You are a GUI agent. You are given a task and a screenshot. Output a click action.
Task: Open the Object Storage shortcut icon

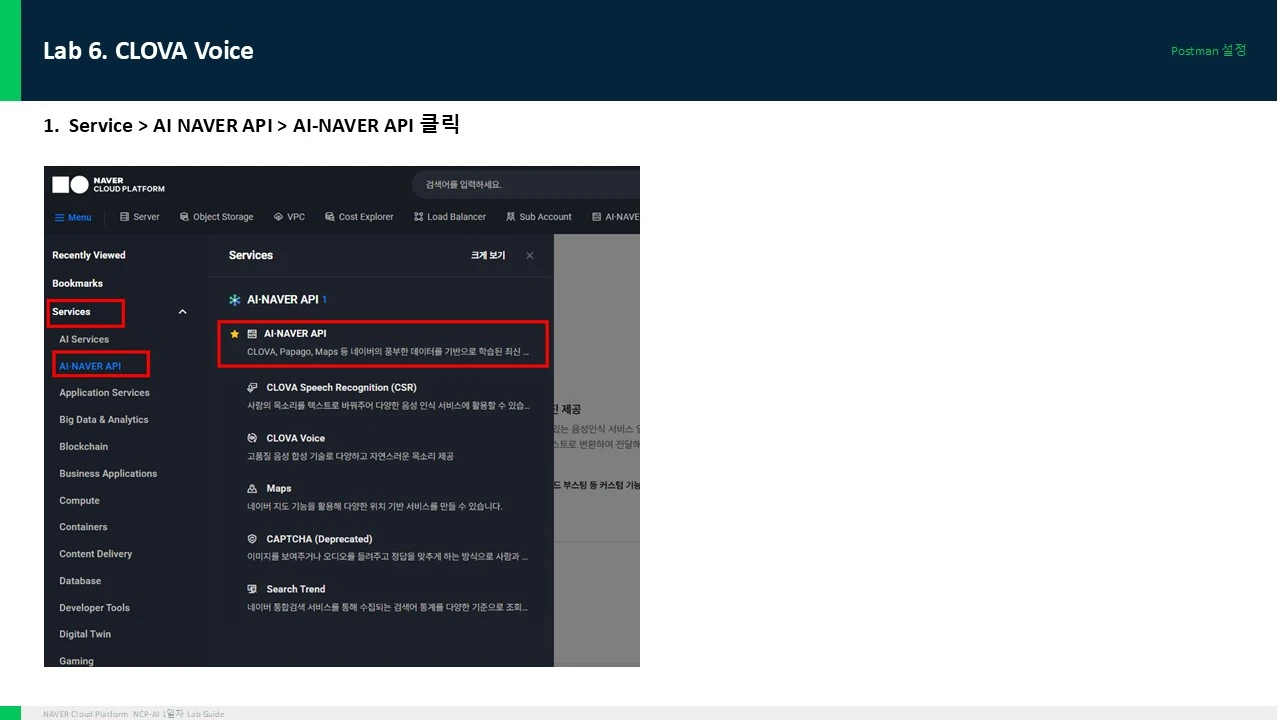coord(184,217)
